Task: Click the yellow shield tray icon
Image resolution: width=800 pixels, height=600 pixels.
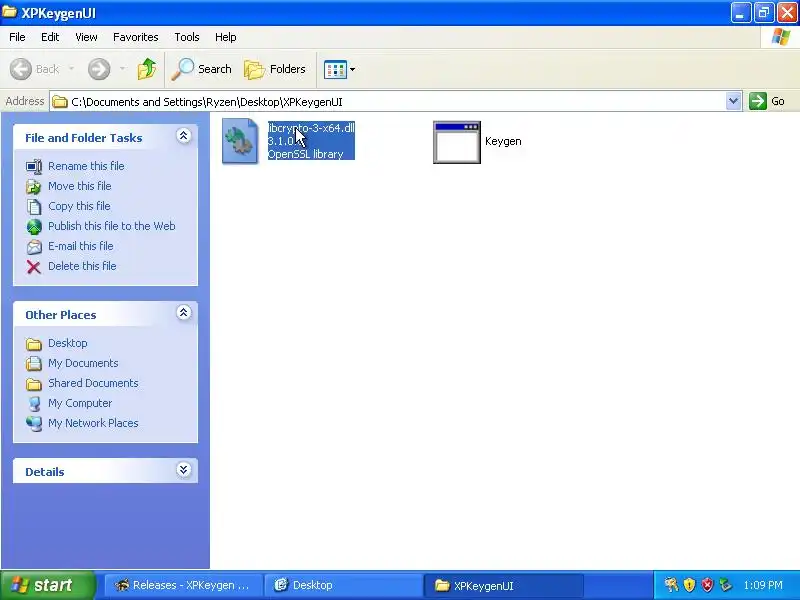Action: tap(689, 585)
